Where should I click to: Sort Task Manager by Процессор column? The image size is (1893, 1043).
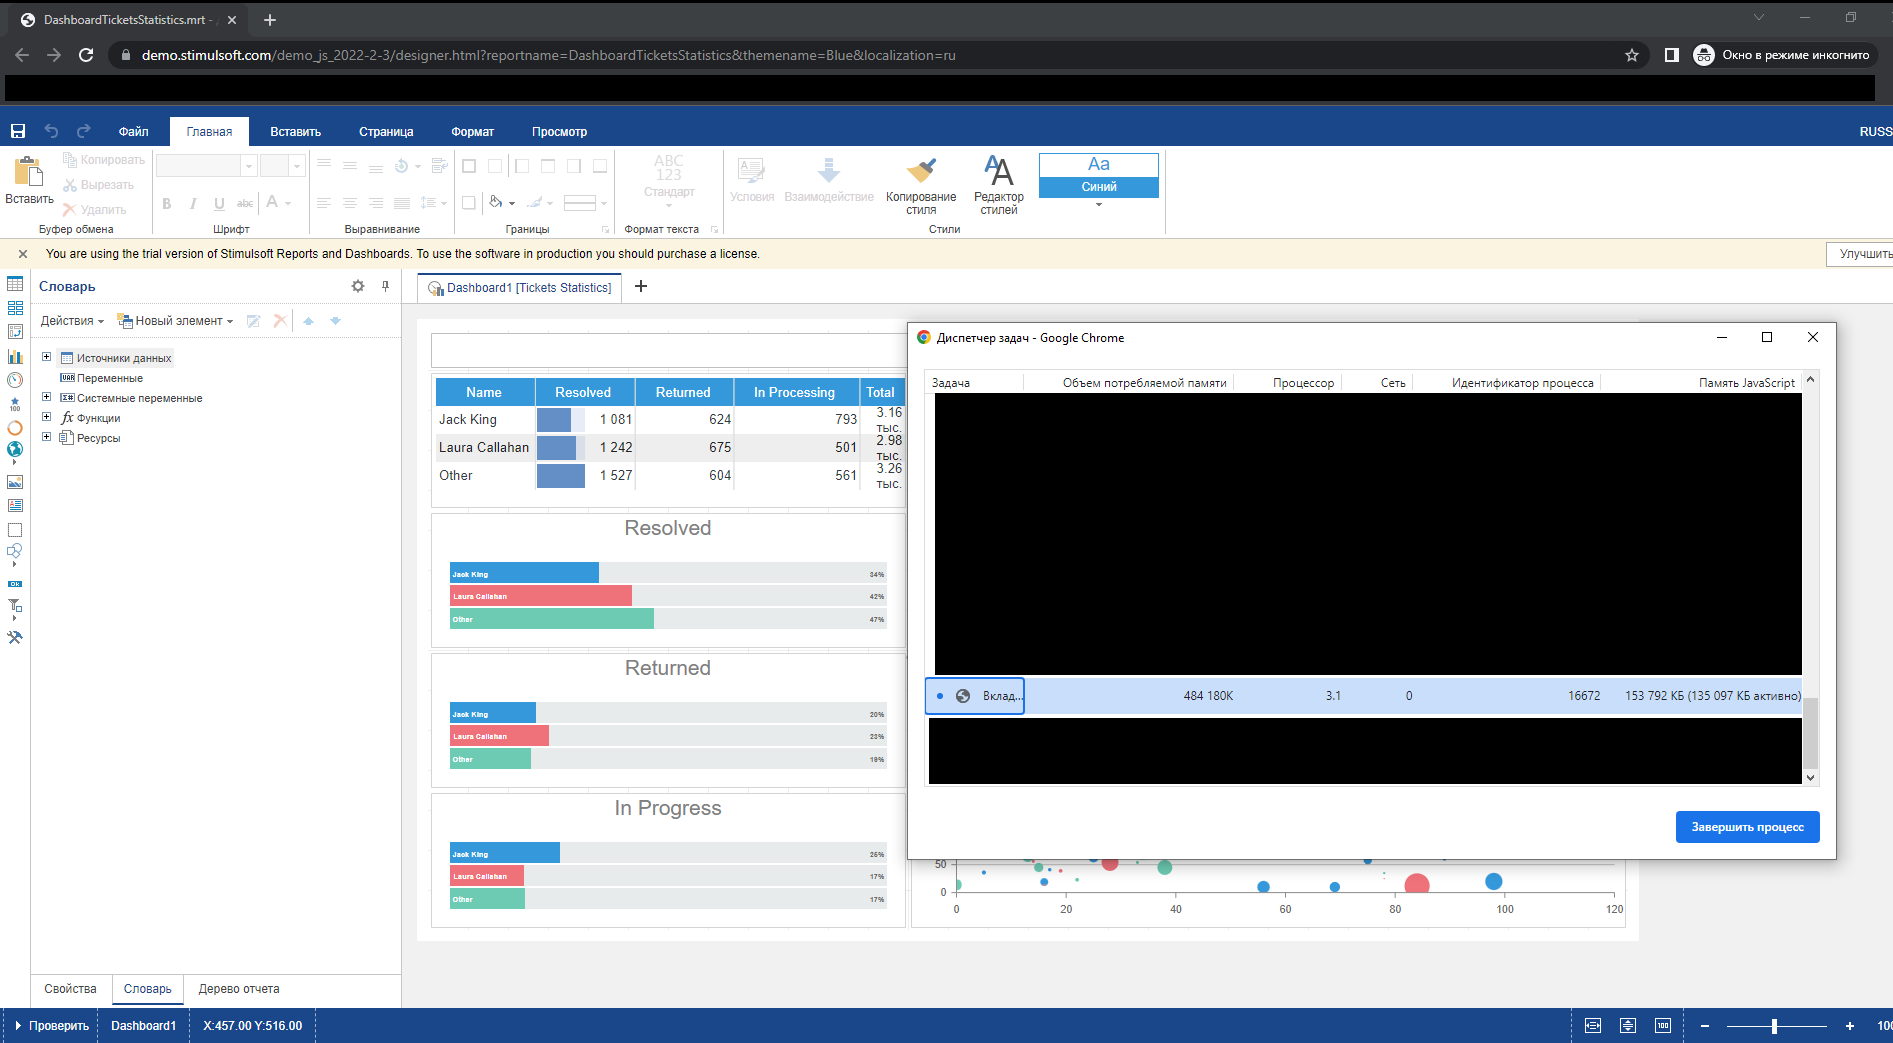1302,383
